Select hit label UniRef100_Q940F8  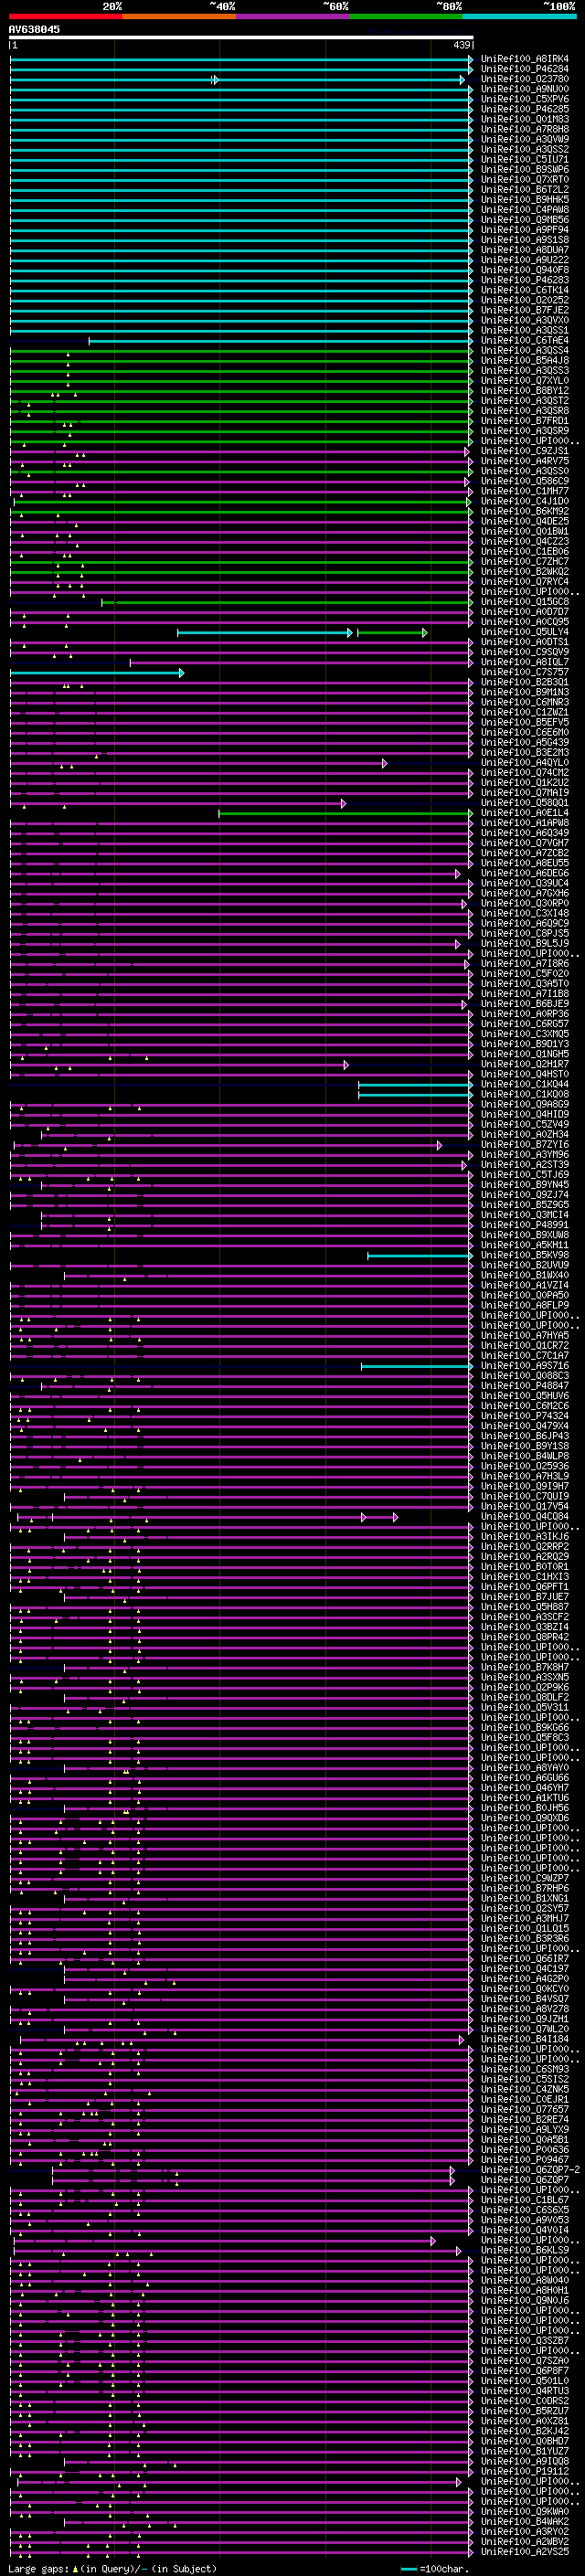coord(524,270)
